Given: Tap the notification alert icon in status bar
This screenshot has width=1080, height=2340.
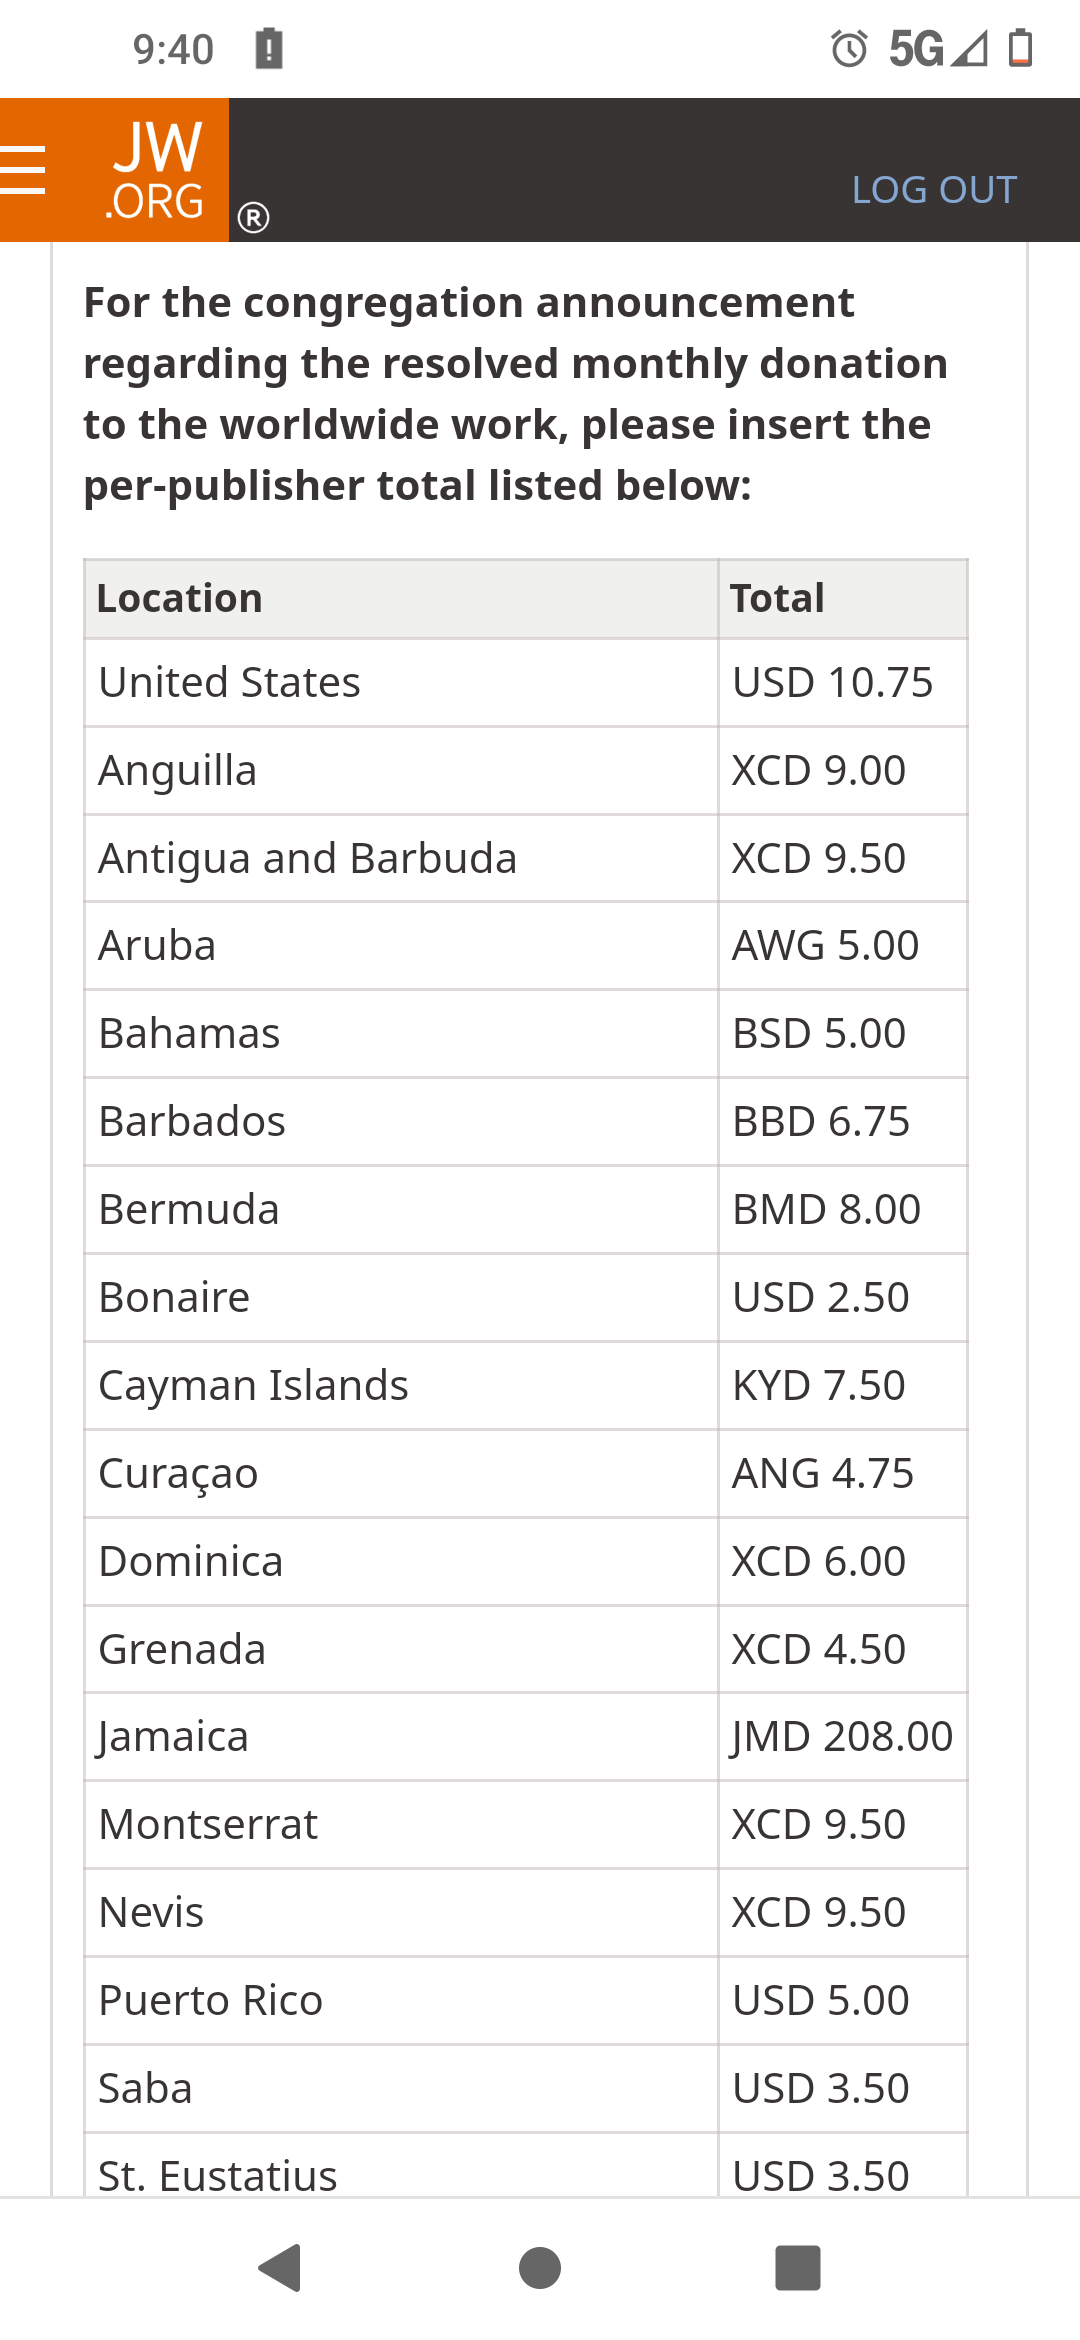Looking at the screenshot, I should tap(269, 48).
